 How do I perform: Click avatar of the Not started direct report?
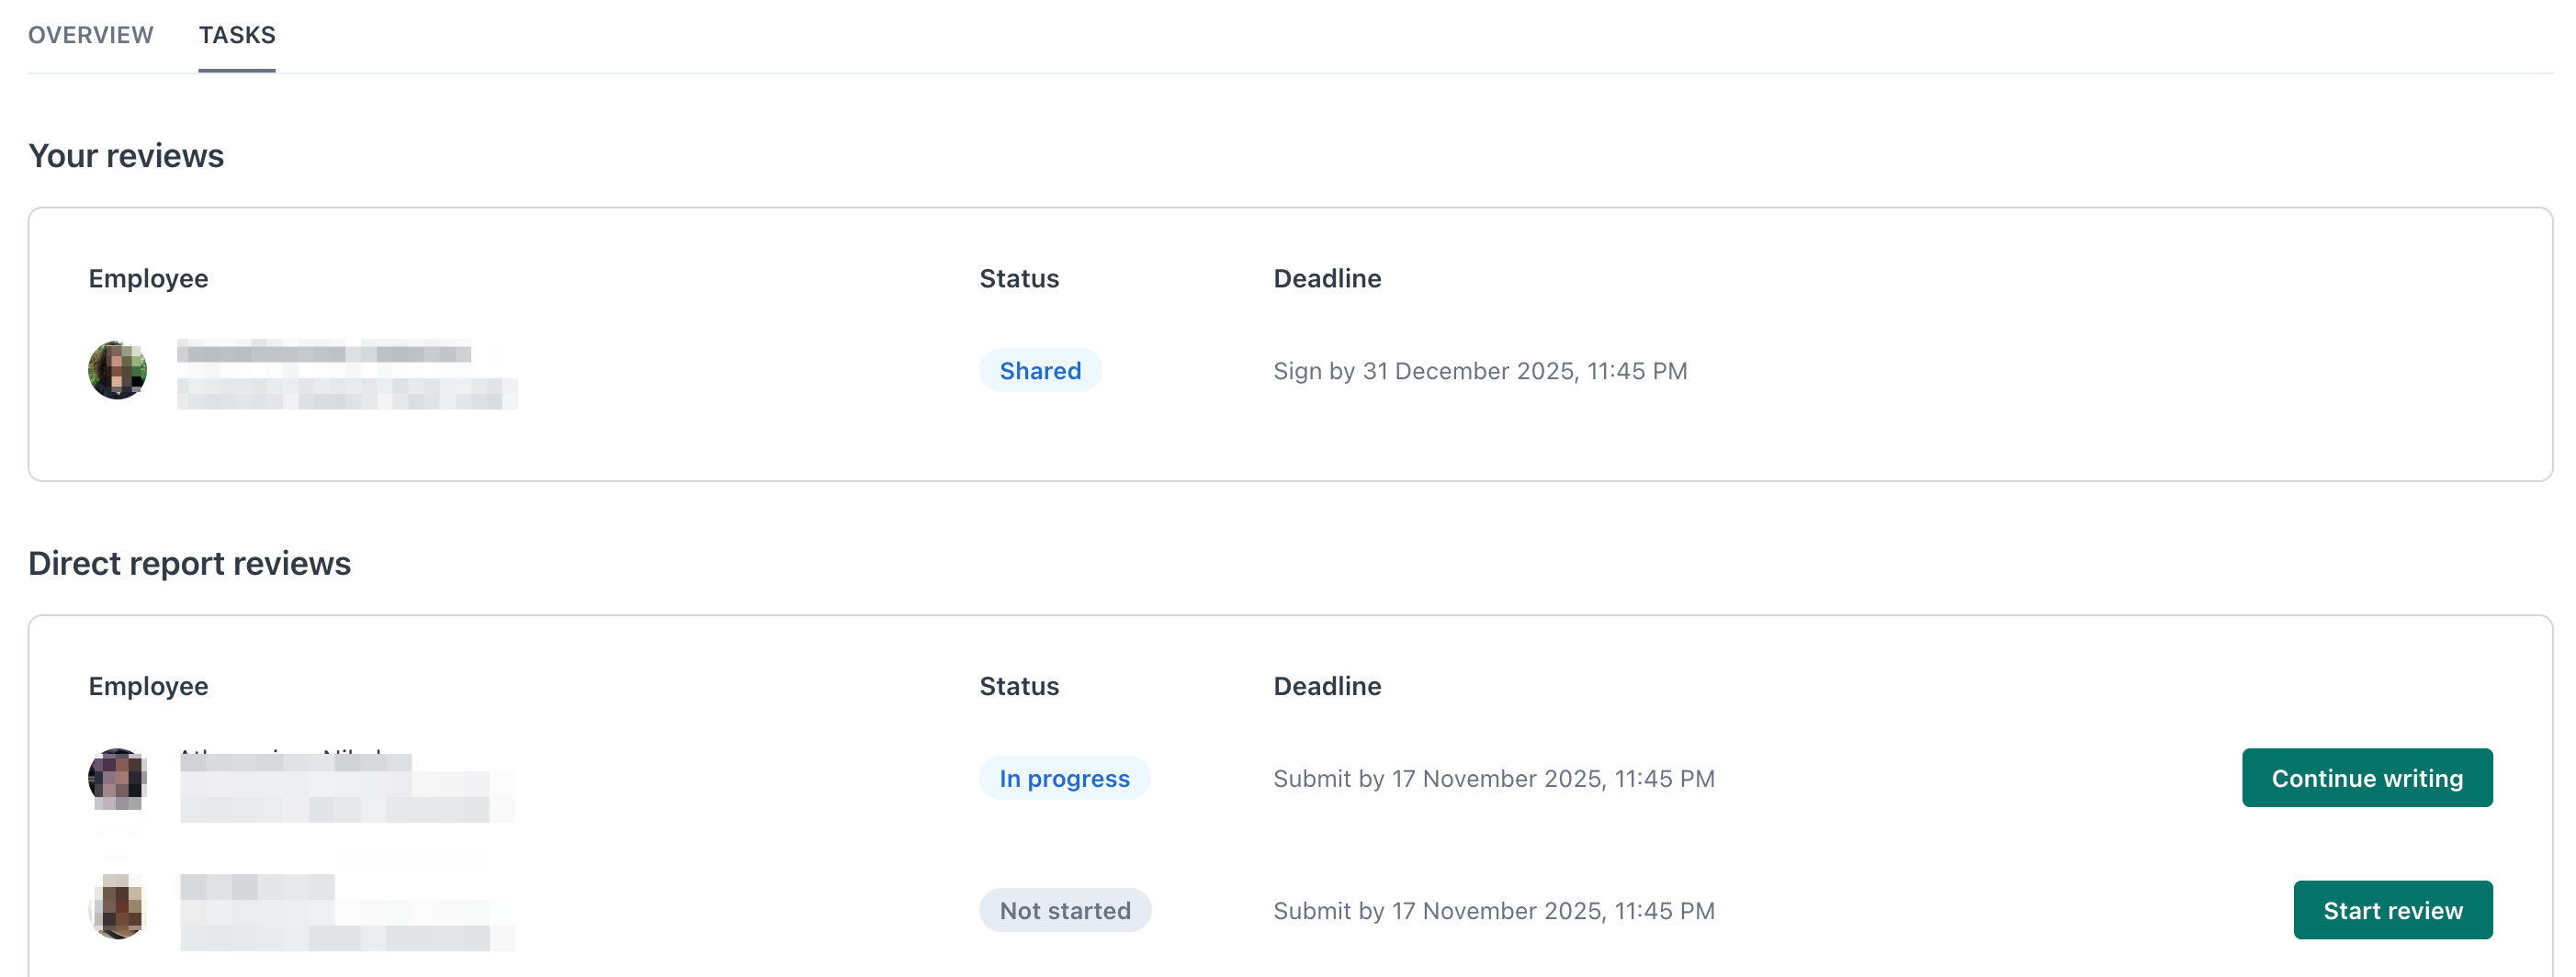[118, 908]
